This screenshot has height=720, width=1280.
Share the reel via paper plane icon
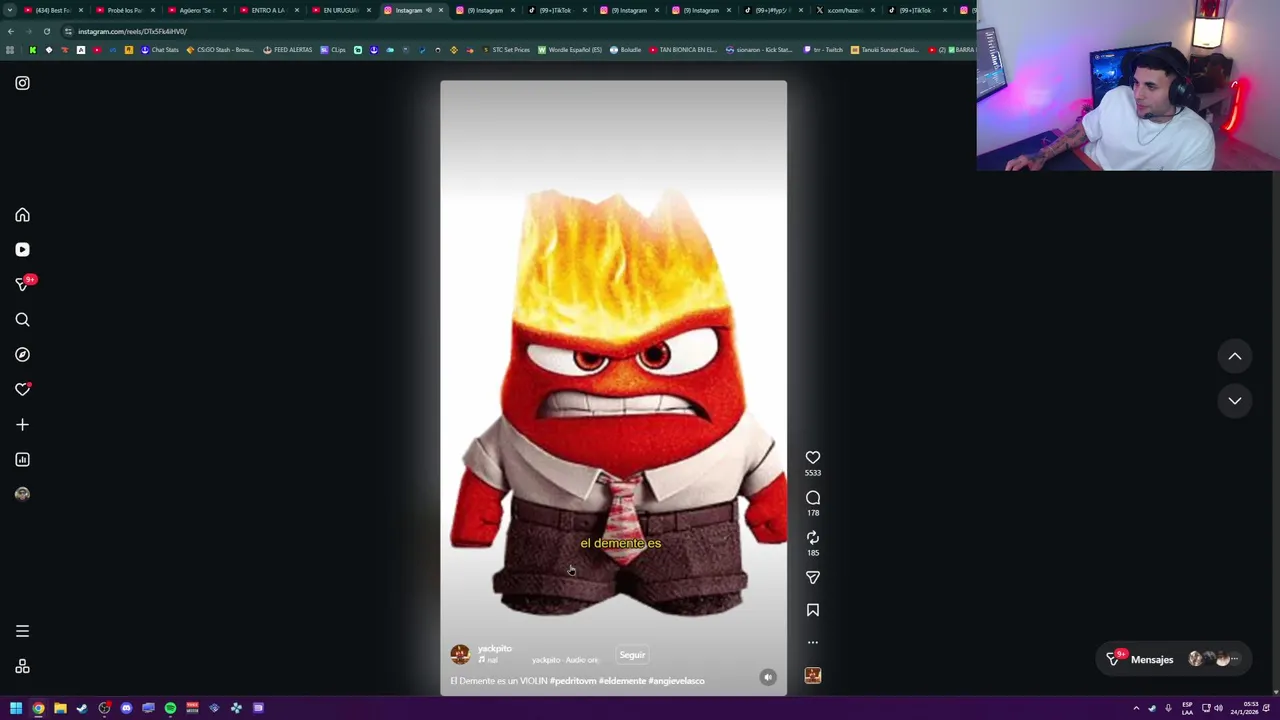pos(813,578)
